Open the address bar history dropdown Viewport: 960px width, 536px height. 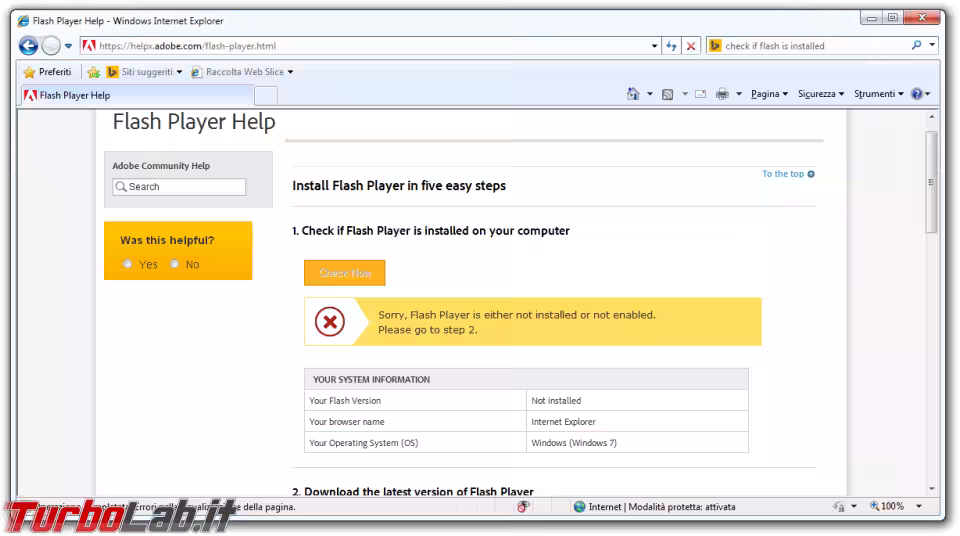[655, 46]
